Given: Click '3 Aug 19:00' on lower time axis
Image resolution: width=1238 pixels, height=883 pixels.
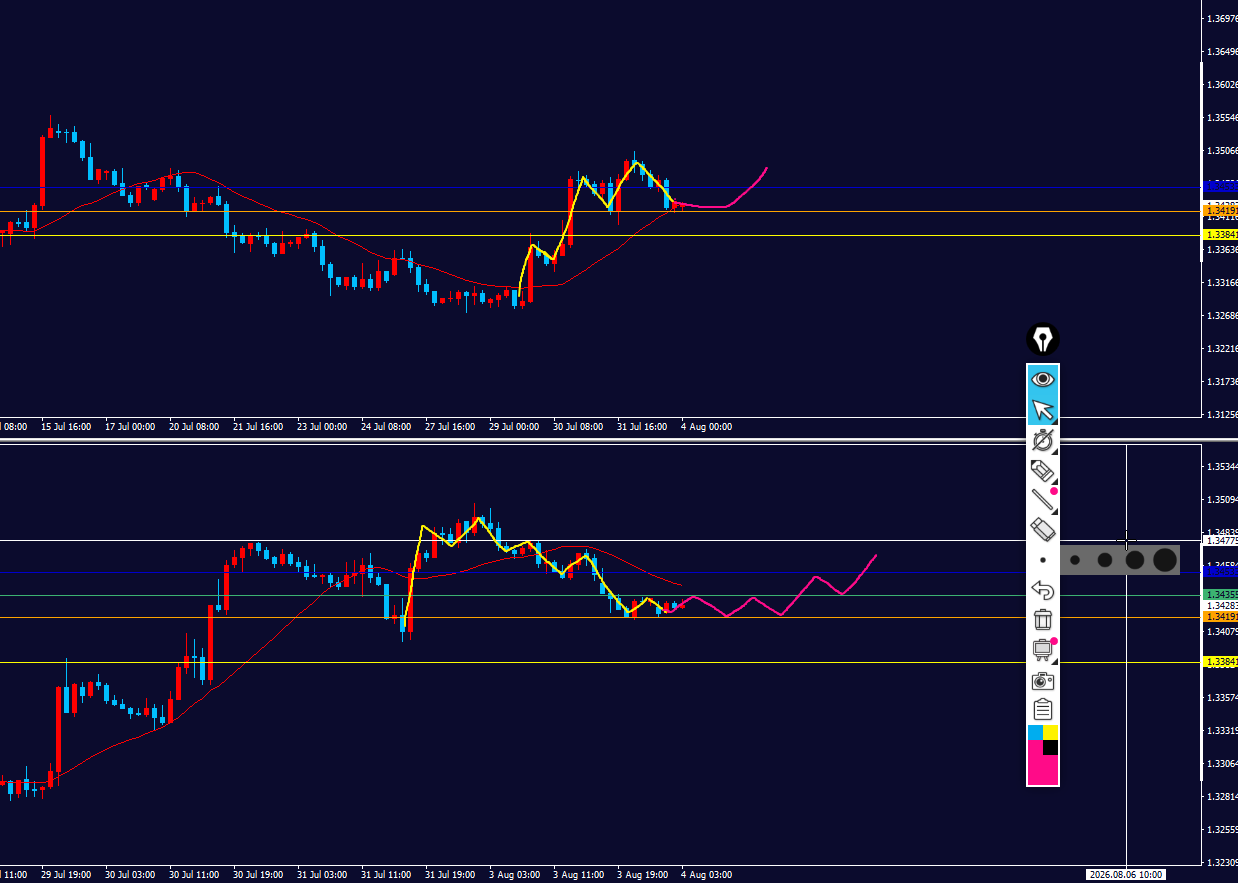Looking at the screenshot, I should point(642,875).
